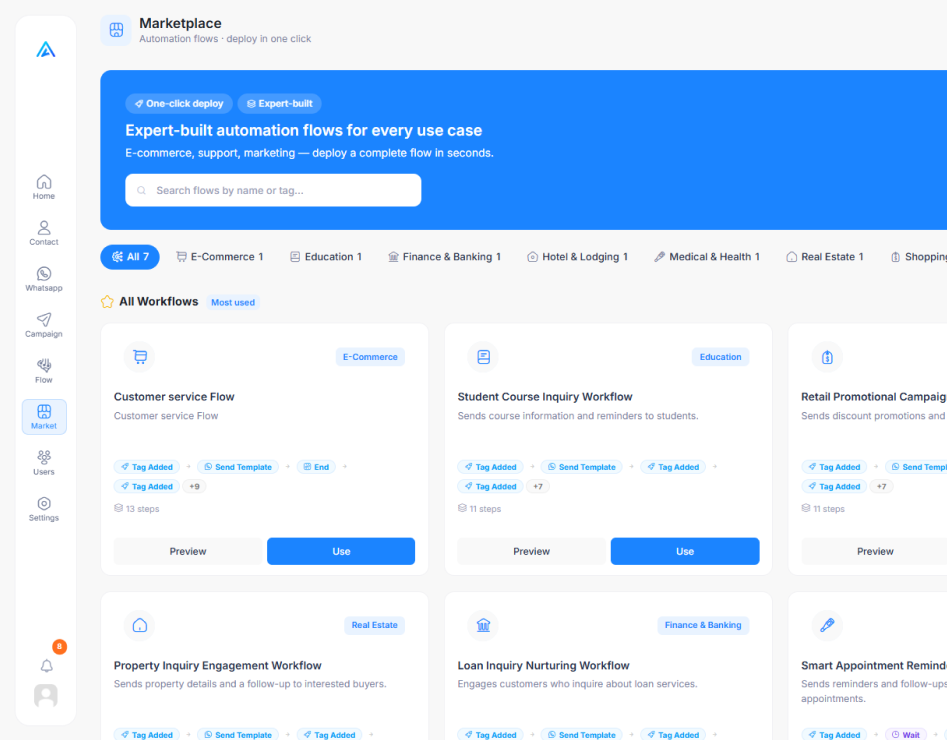The height and width of the screenshot is (740, 947).
Task: Open notifications bell with badge
Action: click(47, 665)
